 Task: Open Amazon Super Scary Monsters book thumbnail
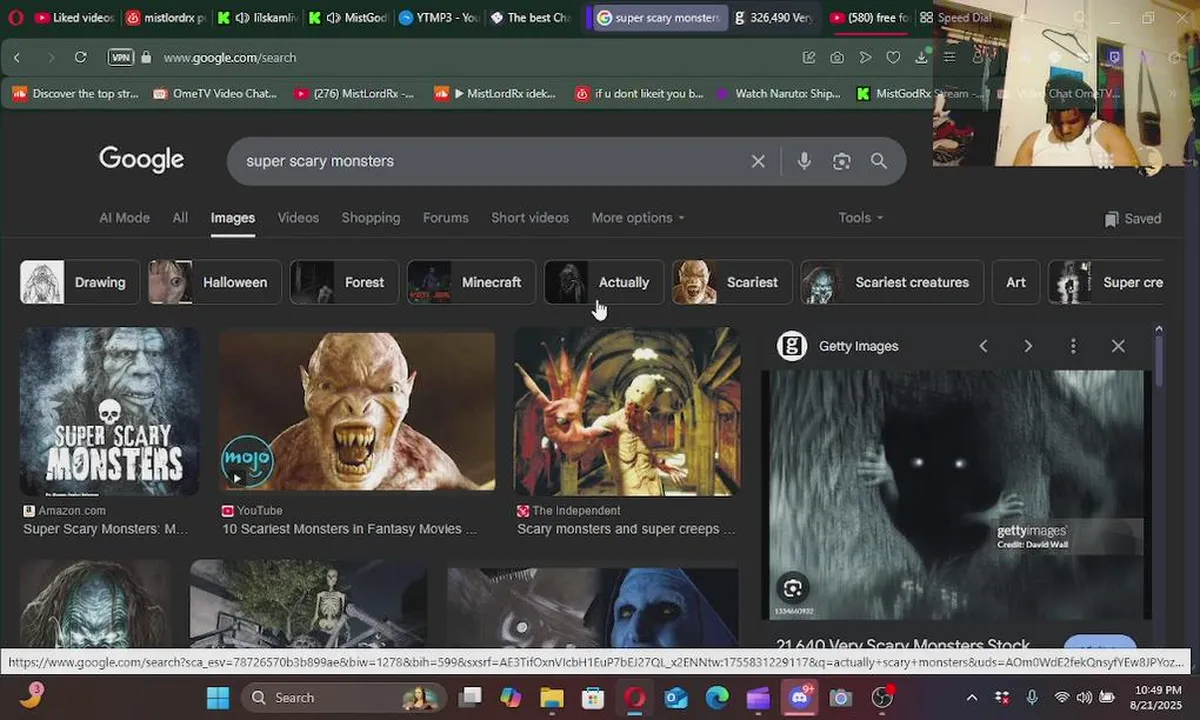click(x=109, y=411)
